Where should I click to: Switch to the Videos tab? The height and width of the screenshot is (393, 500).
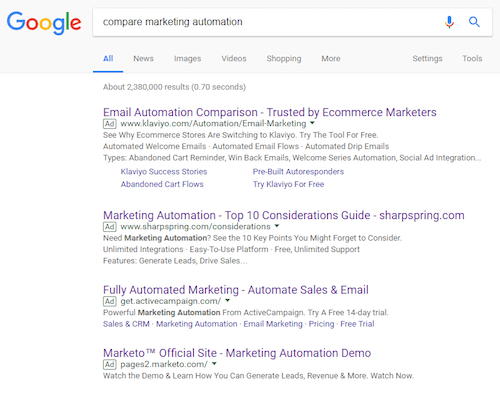pyautogui.click(x=234, y=59)
